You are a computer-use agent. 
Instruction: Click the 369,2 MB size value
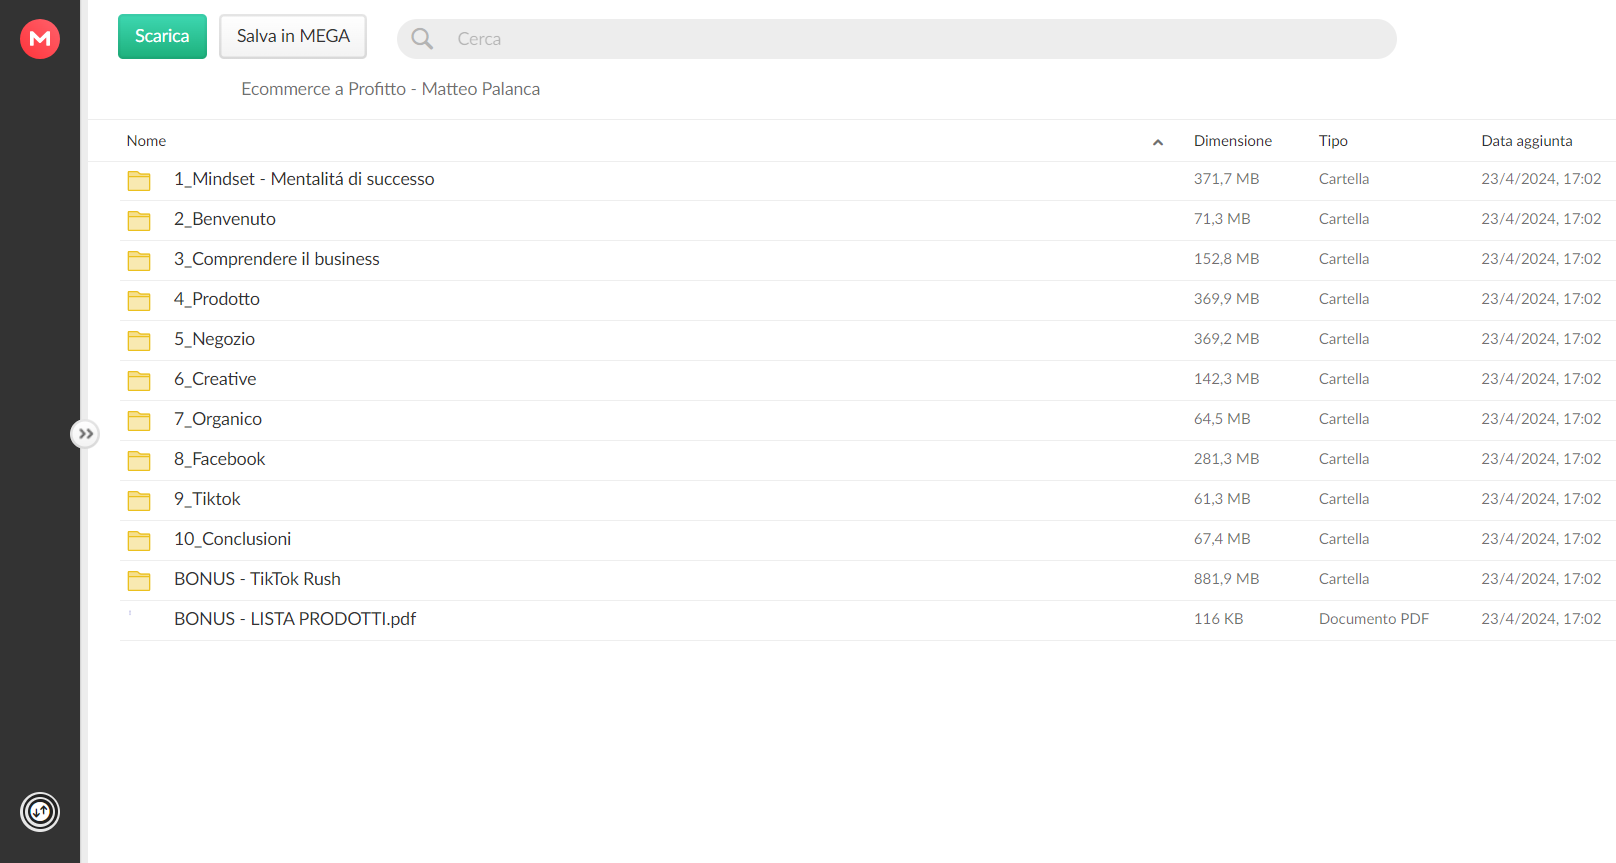point(1226,339)
